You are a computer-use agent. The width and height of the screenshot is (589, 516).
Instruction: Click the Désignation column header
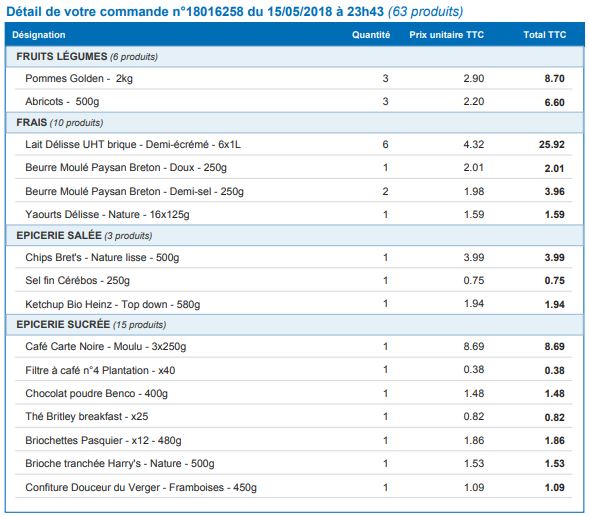tap(39, 35)
